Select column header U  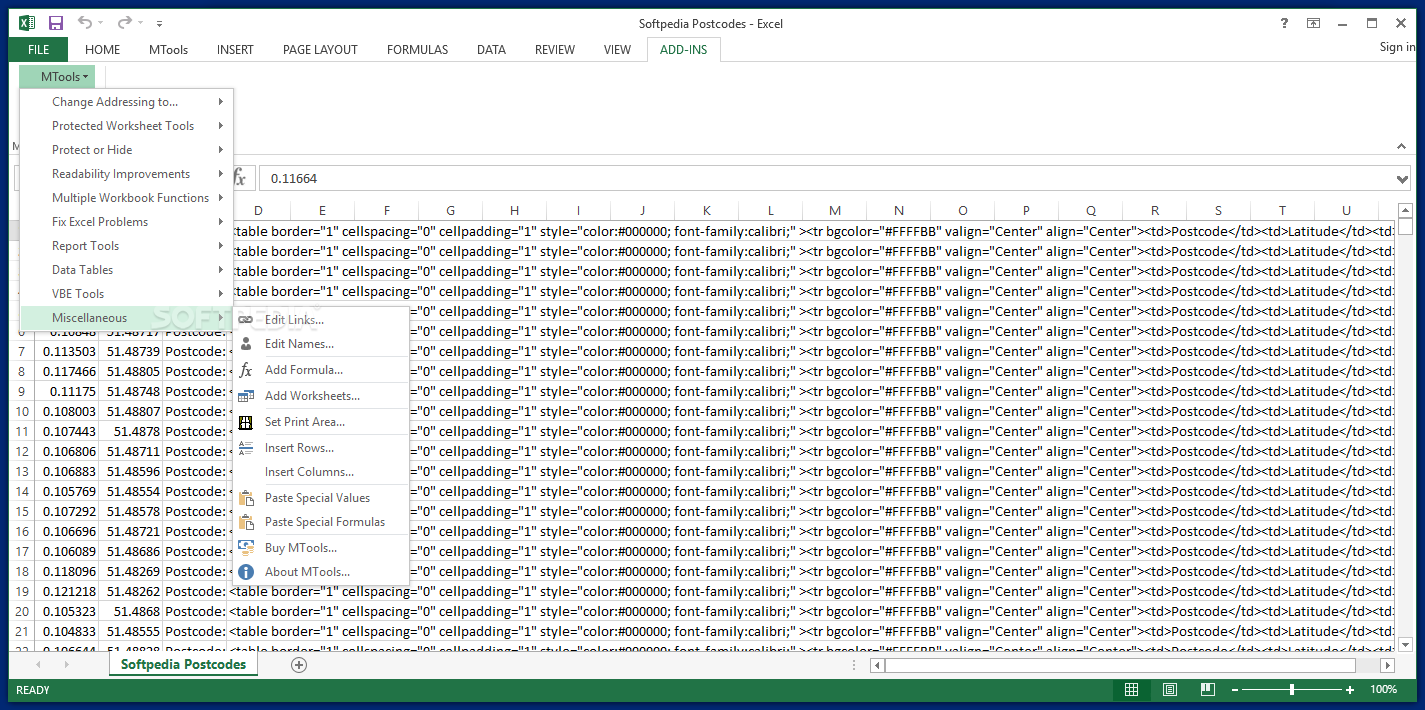click(x=1347, y=211)
